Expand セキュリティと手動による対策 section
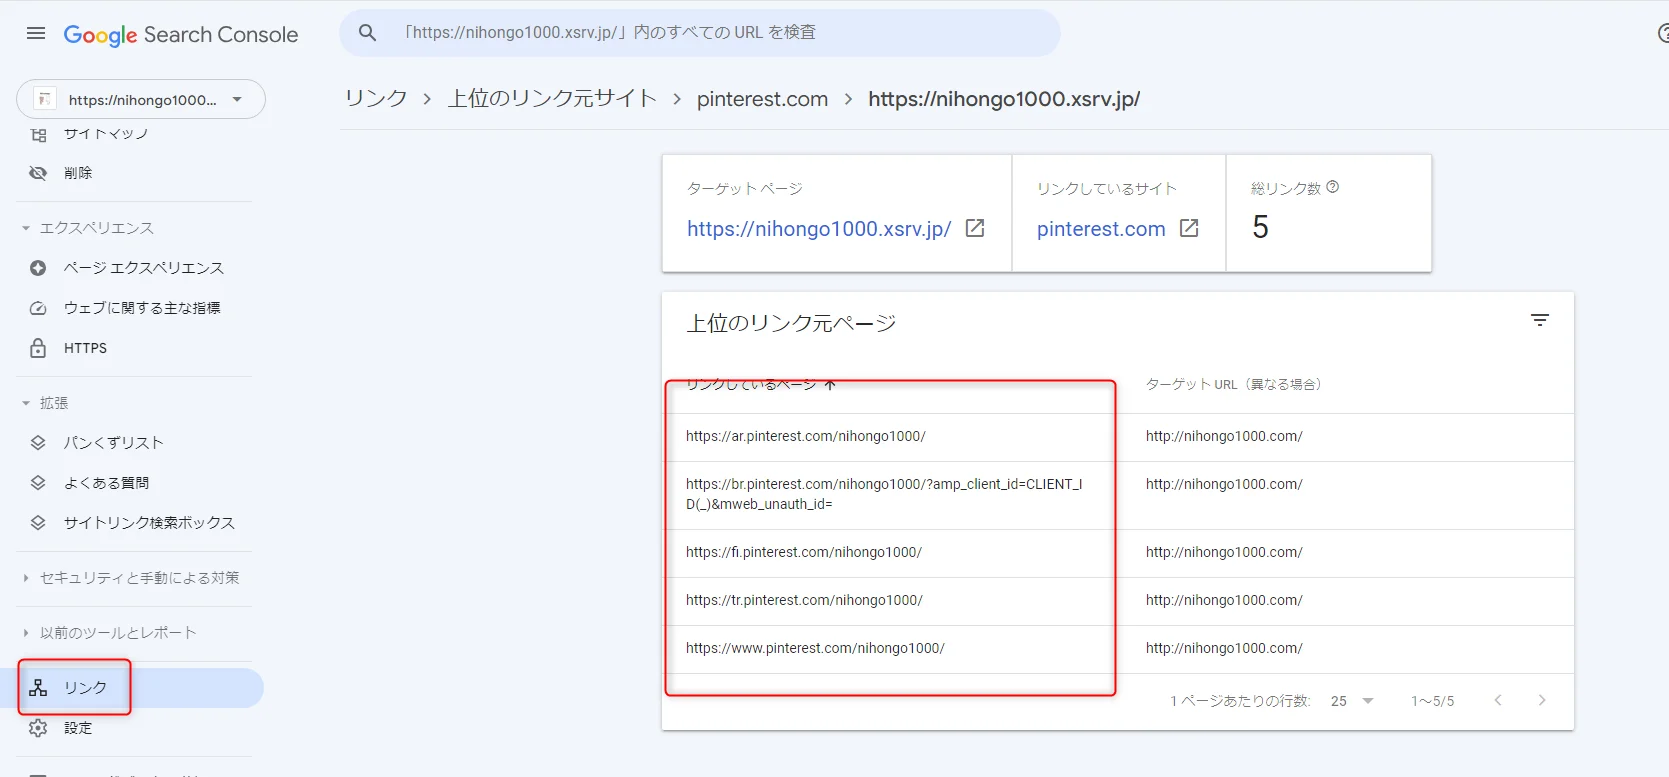1669x777 pixels. [x=130, y=578]
